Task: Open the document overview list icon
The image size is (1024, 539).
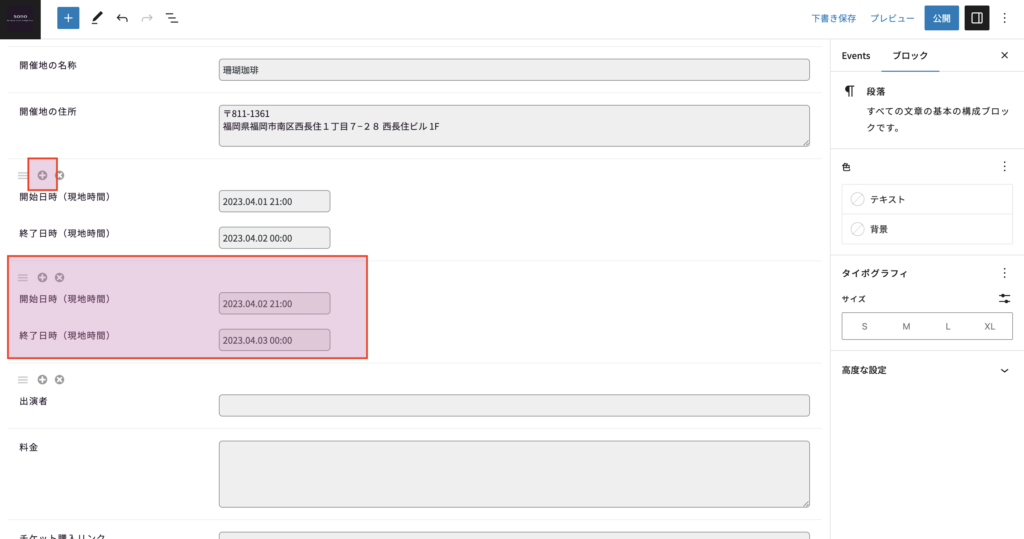Action: (172, 18)
